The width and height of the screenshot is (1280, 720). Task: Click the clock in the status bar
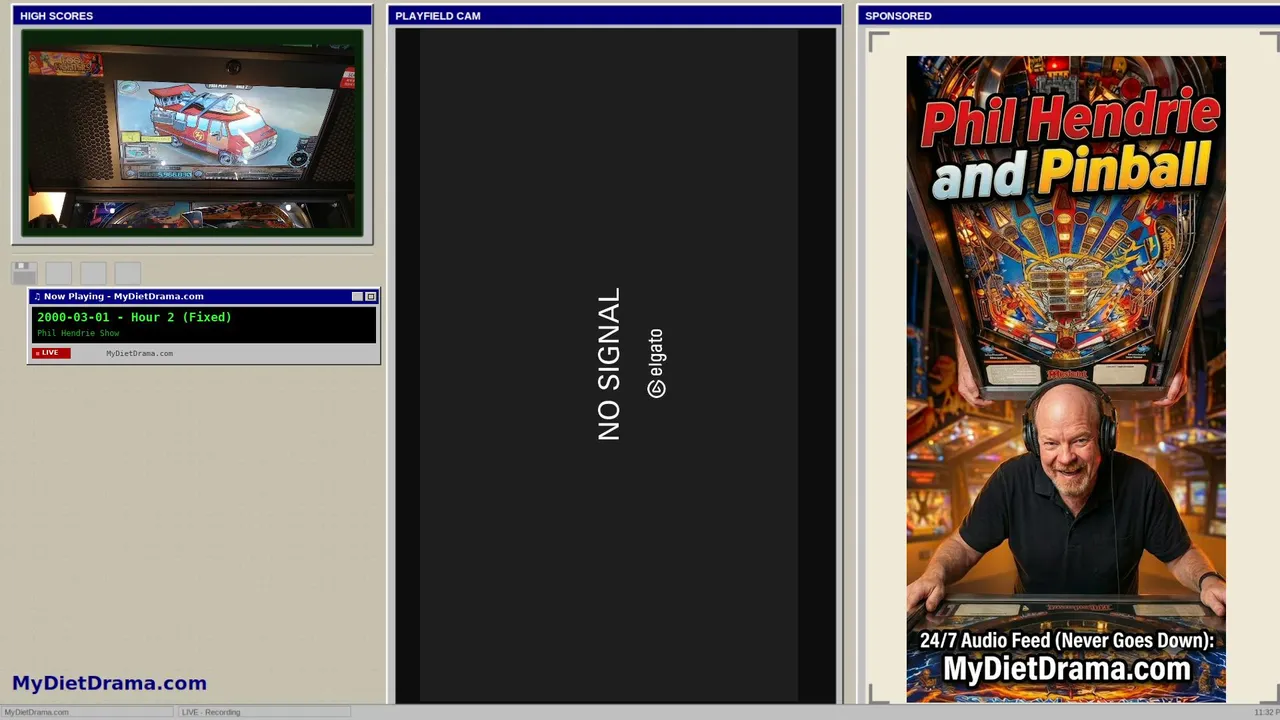[x=1266, y=712]
